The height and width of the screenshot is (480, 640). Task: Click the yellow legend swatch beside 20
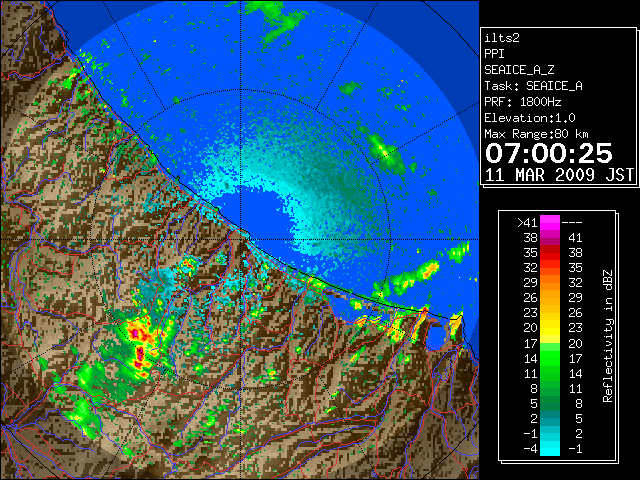click(550, 328)
